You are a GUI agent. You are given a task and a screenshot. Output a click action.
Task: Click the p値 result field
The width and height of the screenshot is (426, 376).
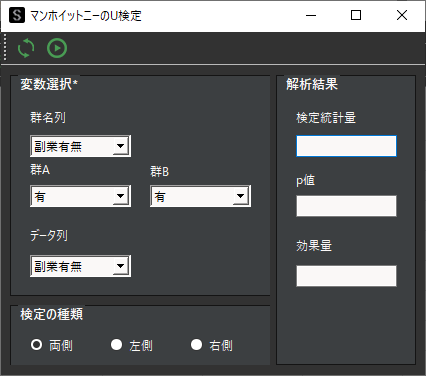(346, 206)
